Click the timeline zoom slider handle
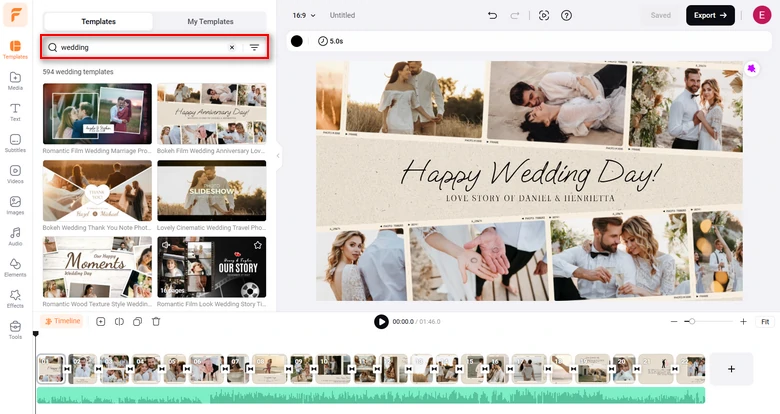Image resolution: width=780 pixels, height=414 pixels. coord(691,321)
